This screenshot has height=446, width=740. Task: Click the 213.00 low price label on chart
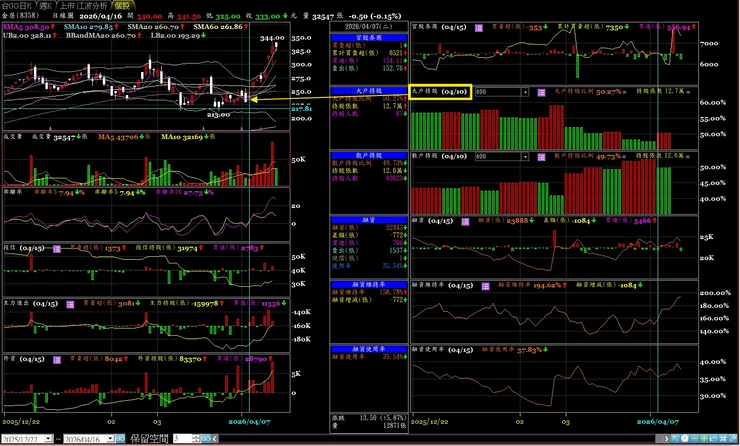(218, 115)
